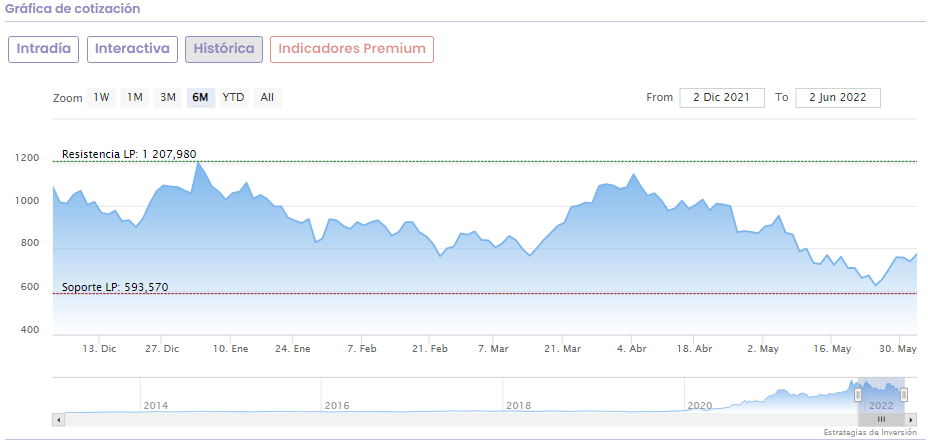Set zoom range to 1M

pos(135,98)
